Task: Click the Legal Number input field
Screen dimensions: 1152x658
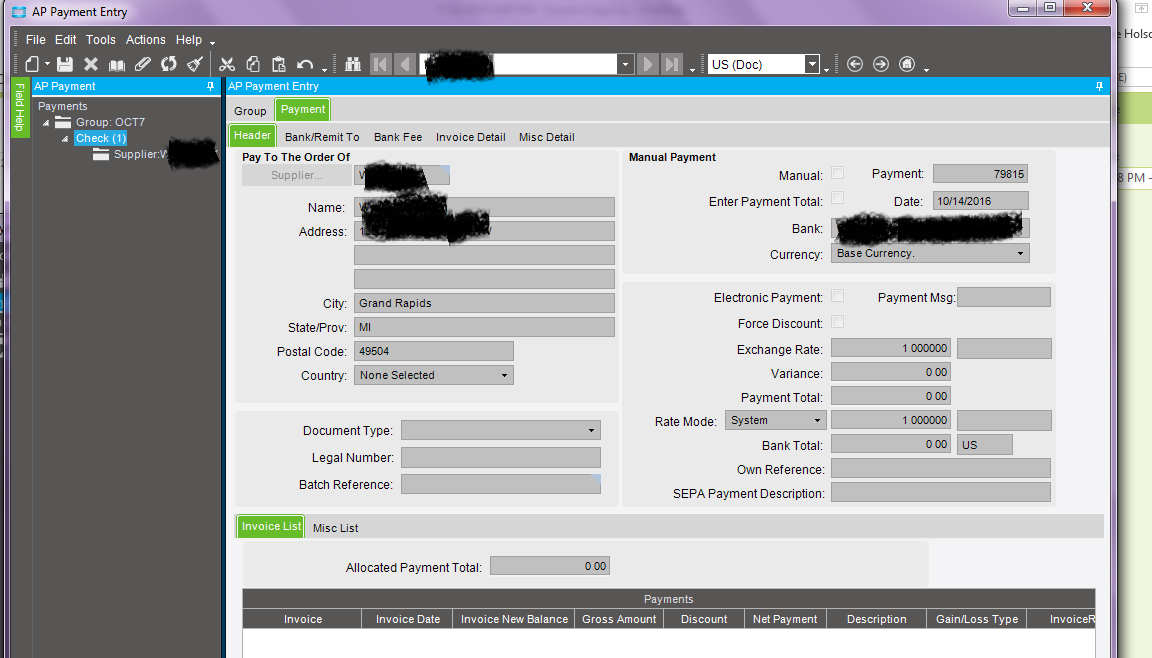Action: click(x=500, y=458)
